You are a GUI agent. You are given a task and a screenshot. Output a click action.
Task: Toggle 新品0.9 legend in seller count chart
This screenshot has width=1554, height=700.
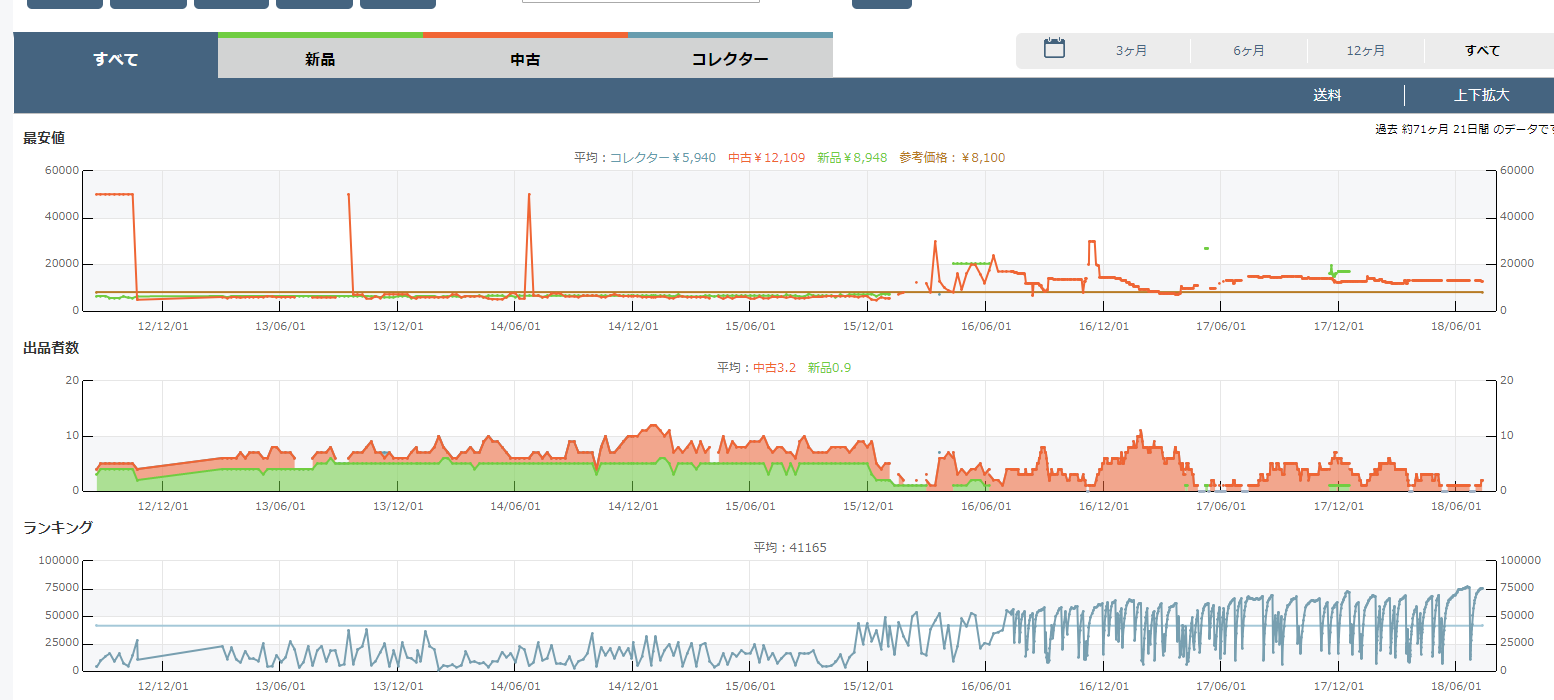coord(829,368)
